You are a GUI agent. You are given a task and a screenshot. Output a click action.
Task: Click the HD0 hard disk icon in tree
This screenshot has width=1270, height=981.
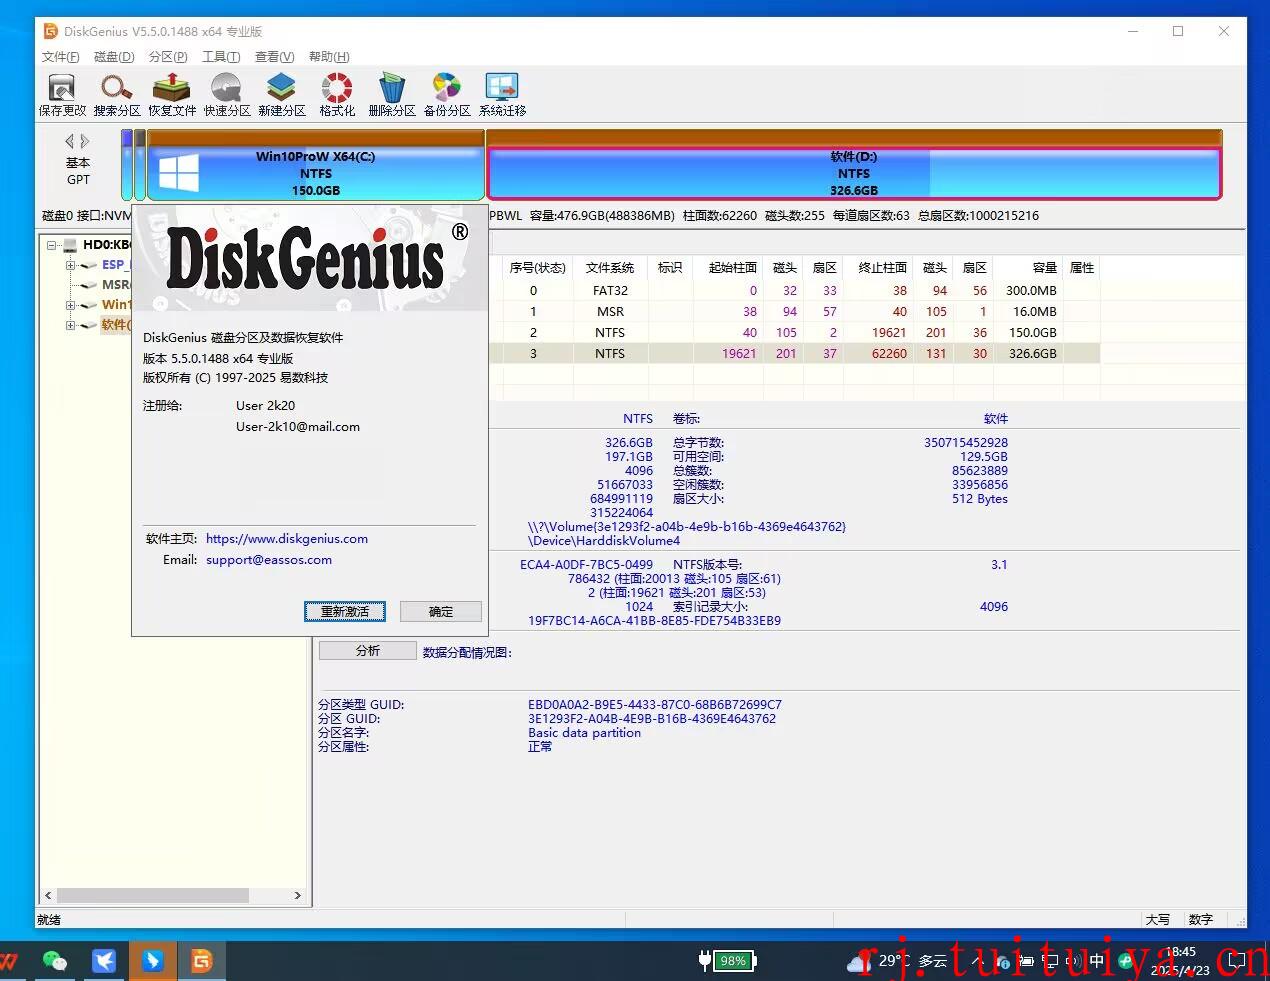[x=69, y=245]
